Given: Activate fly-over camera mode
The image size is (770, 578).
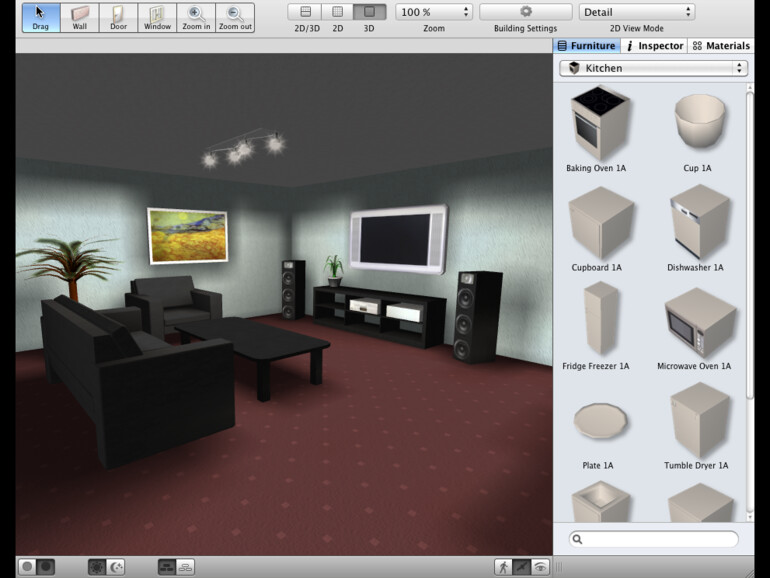Looking at the screenshot, I should [x=522, y=567].
